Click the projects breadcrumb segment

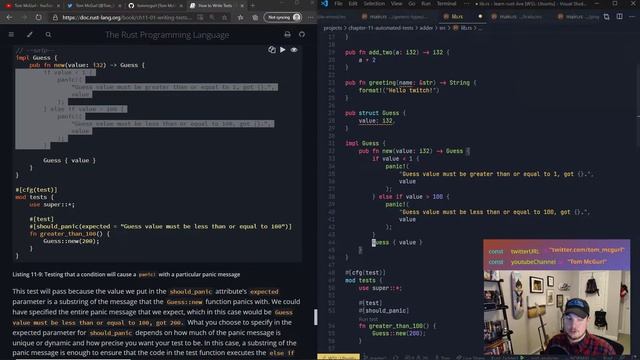click(333, 28)
